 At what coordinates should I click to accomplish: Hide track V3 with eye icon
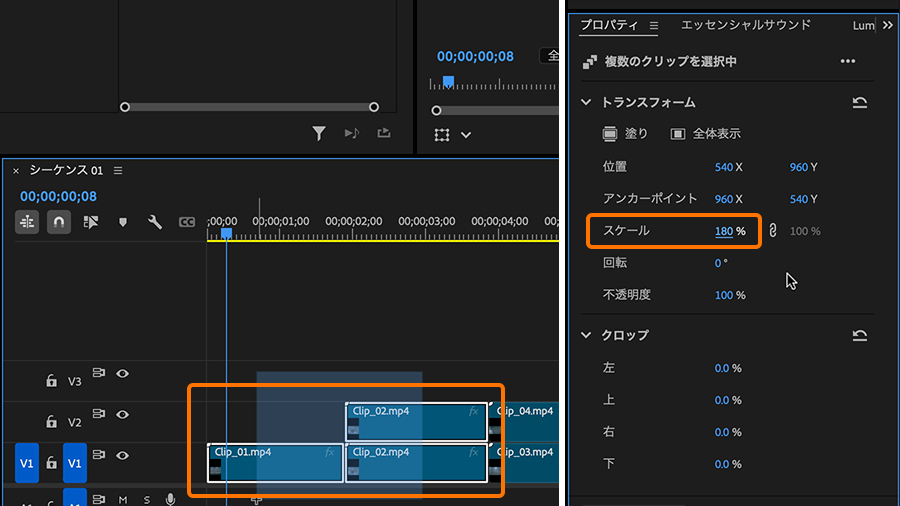point(122,373)
